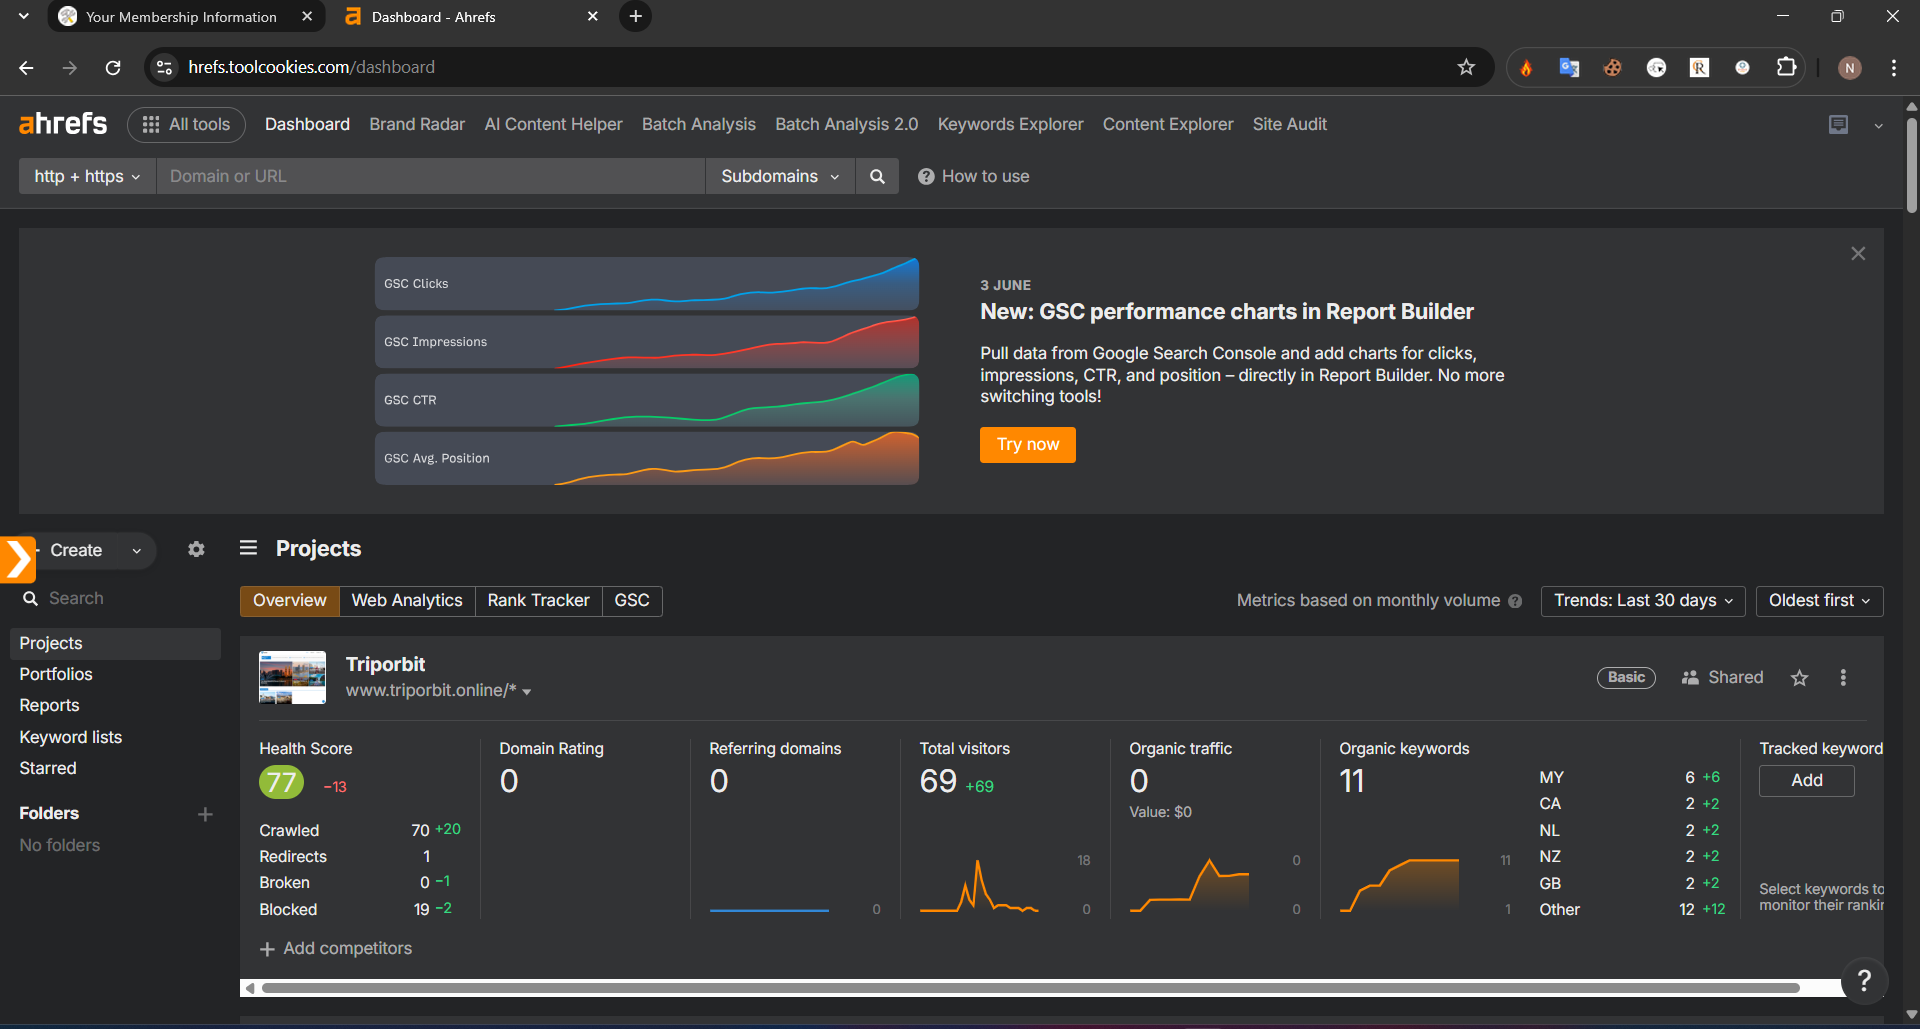The height and width of the screenshot is (1029, 1920).
Task: Open a new browser tab
Action: point(635,16)
